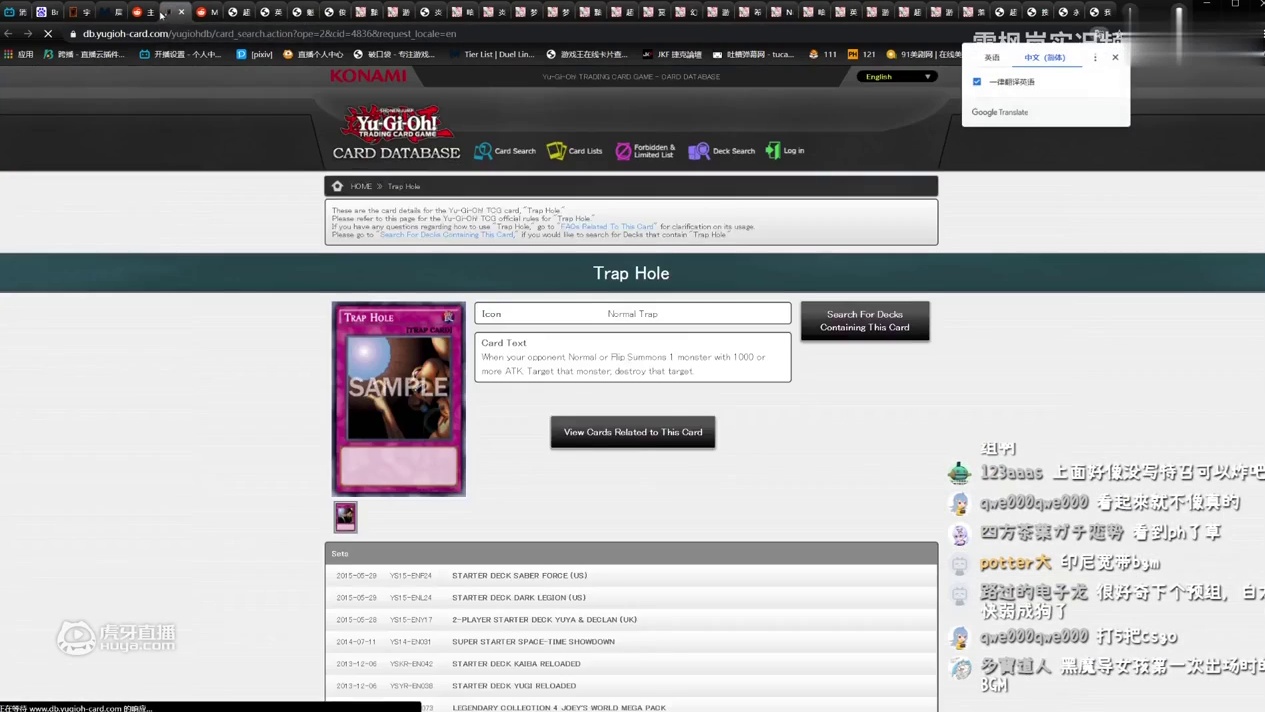Open the 91美剧网 bookmark
Screen dimensions: 1265x712
click(x=923, y=54)
